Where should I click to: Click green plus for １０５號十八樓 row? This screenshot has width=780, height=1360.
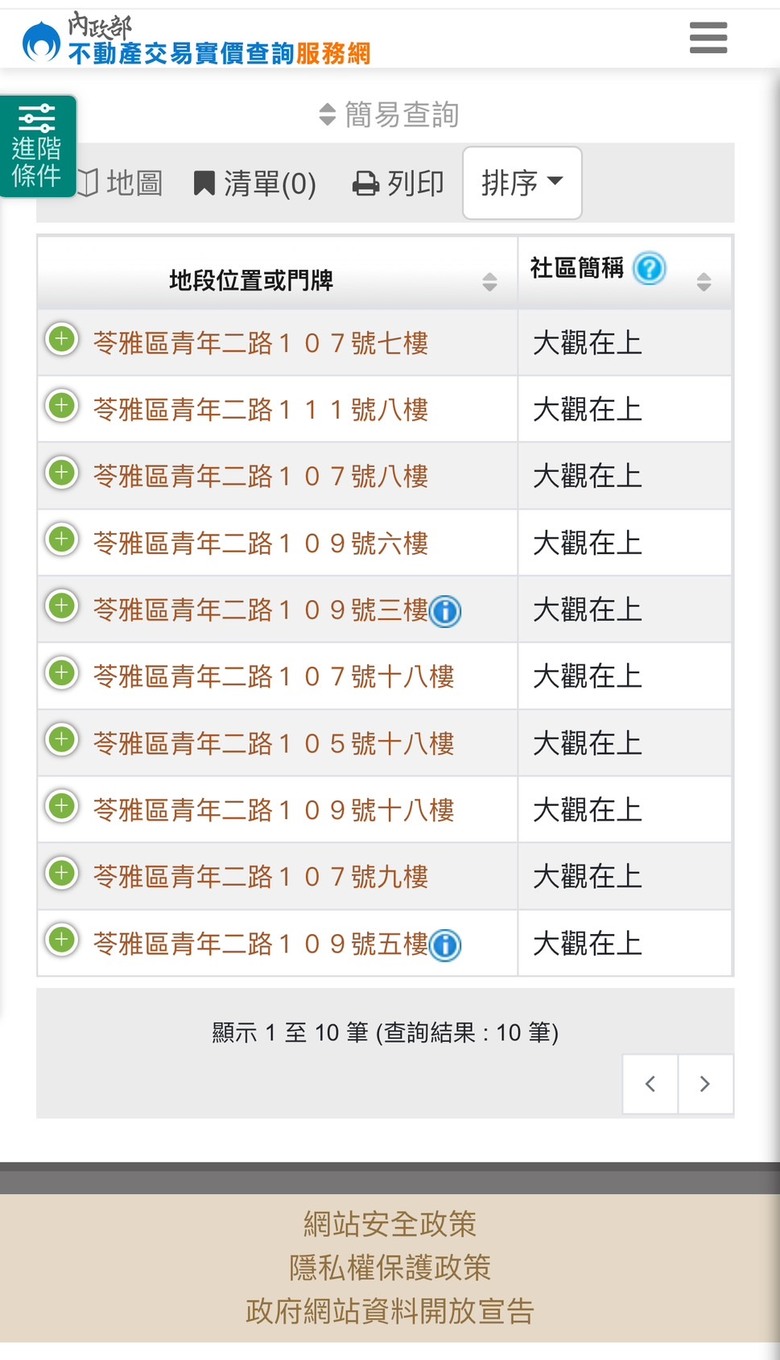coord(61,740)
